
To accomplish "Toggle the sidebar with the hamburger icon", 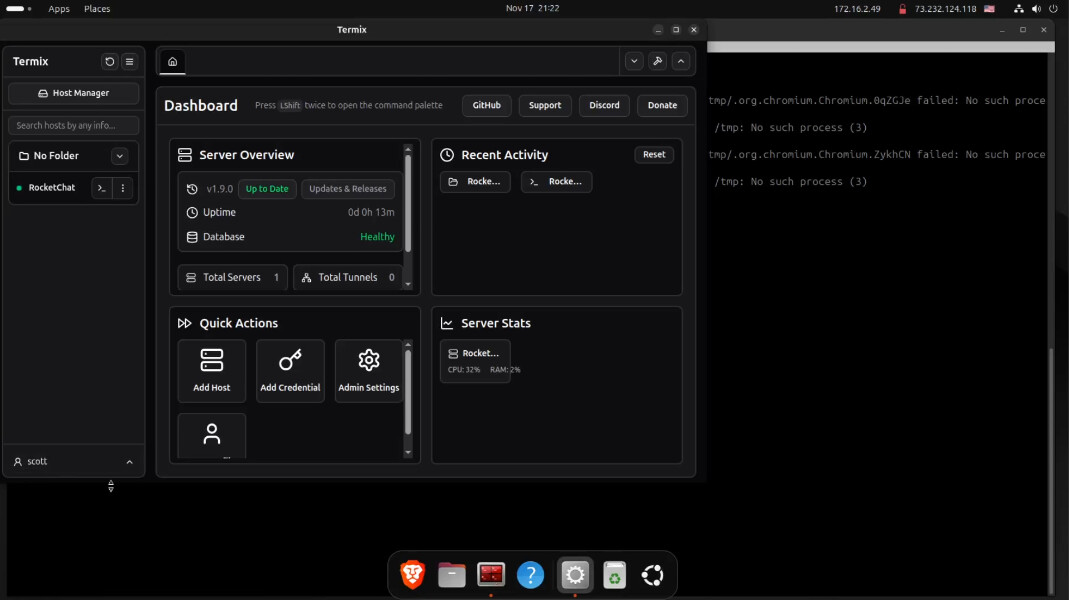I will tap(130, 61).
